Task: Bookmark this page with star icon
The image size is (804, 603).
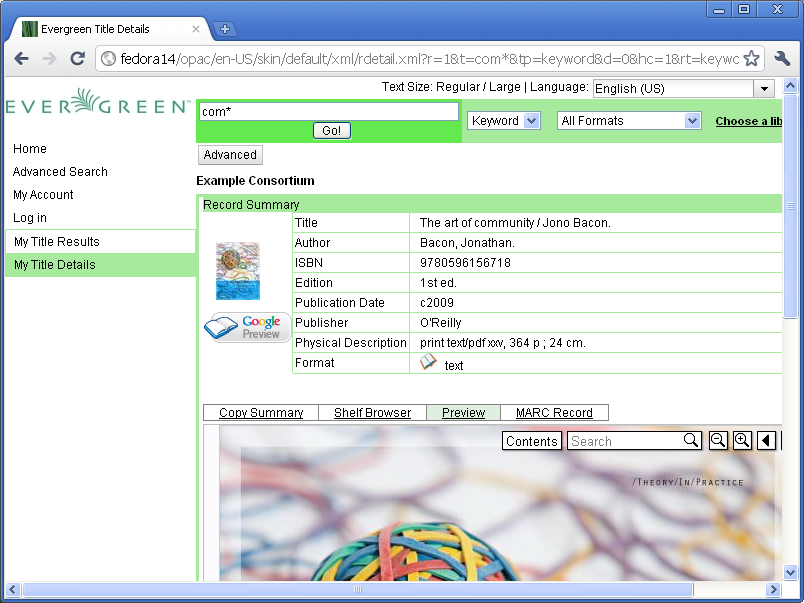Action: pyautogui.click(x=751, y=58)
